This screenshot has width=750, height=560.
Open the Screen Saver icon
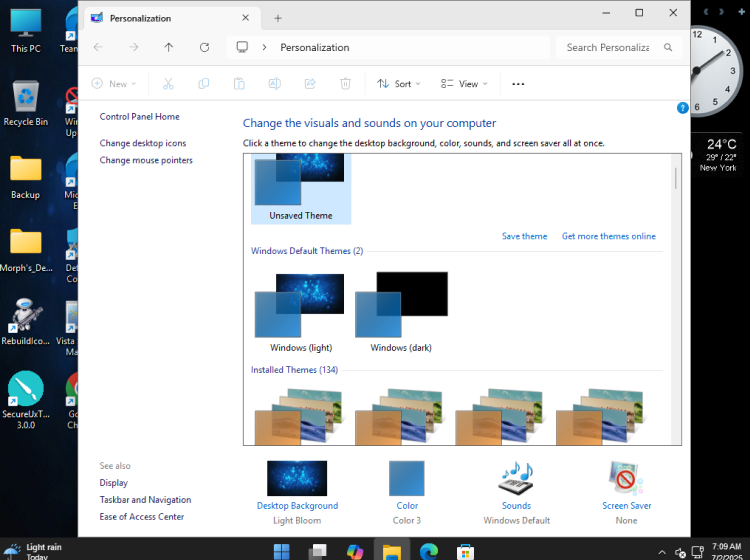(626, 478)
